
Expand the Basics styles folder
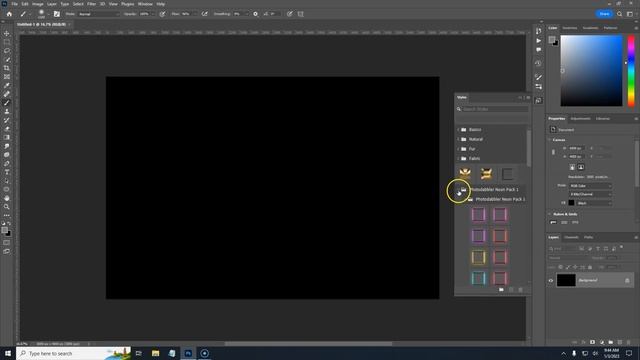click(458, 129)
